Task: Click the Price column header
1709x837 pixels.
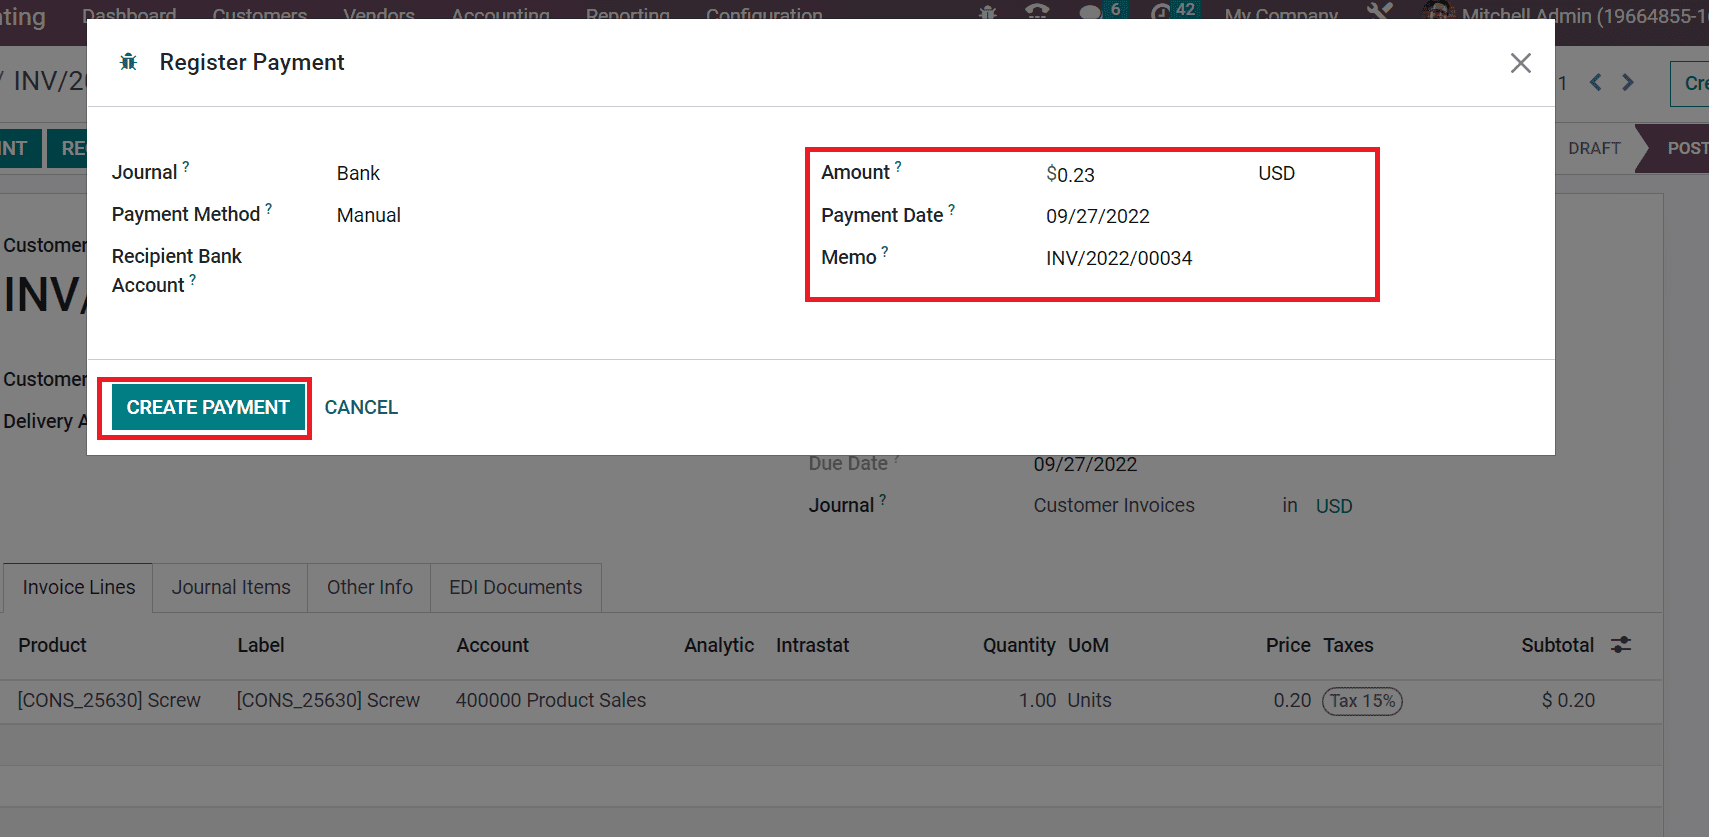Action: (x=1288, y=645)
